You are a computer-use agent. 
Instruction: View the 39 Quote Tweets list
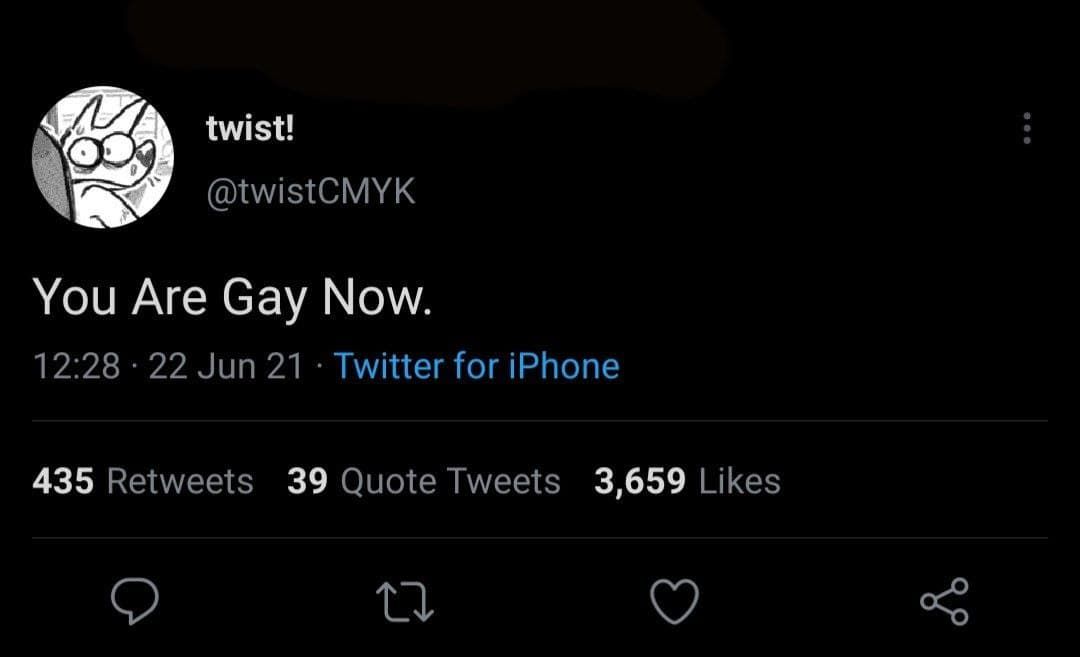tap(423, 482)
